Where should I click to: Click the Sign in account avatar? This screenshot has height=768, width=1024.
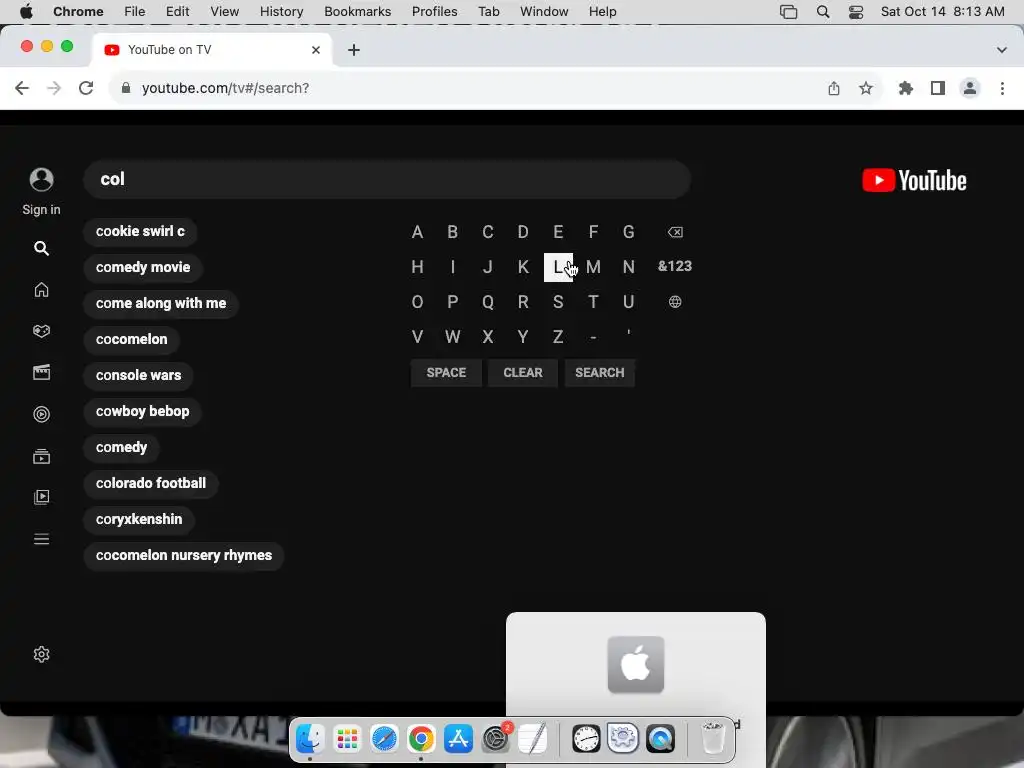pos(41,180)
